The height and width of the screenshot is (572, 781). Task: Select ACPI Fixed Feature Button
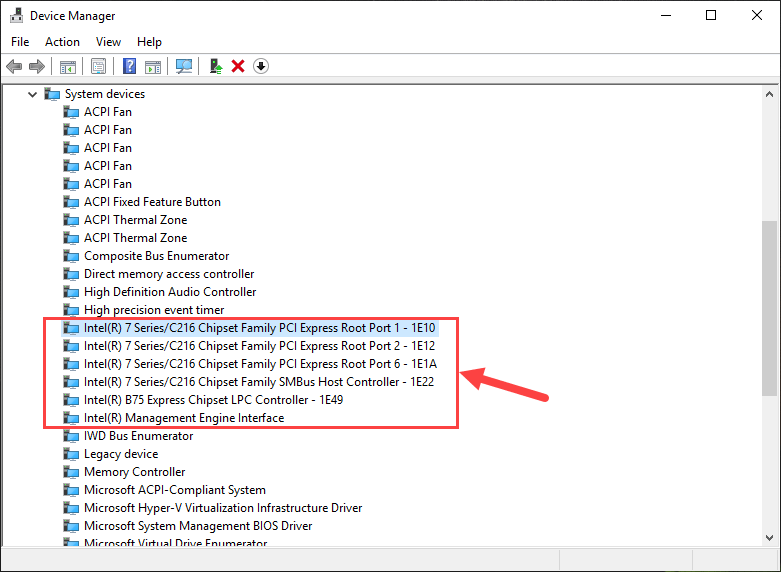tap(152, 202)
